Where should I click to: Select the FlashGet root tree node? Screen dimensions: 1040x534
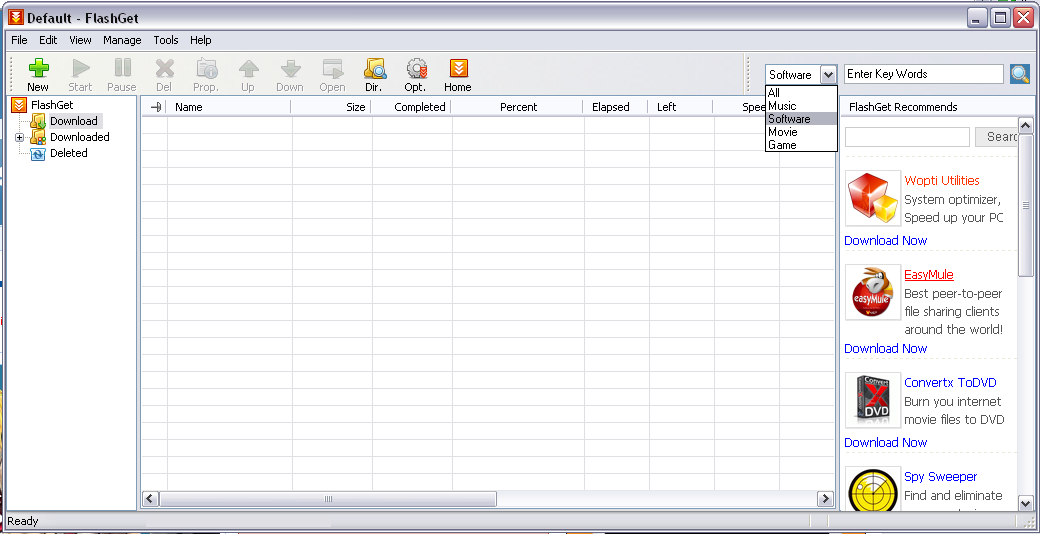[52, 105]
